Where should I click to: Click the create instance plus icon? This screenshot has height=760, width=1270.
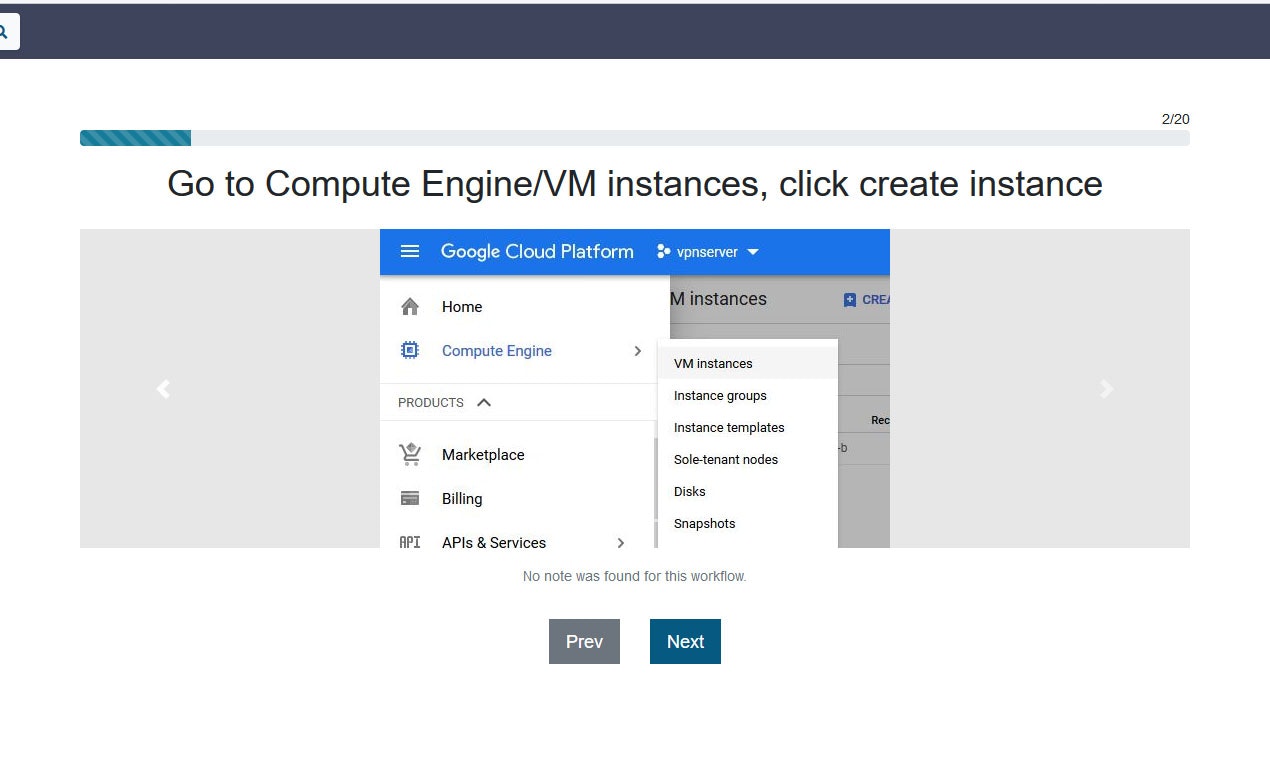[850, 299]
